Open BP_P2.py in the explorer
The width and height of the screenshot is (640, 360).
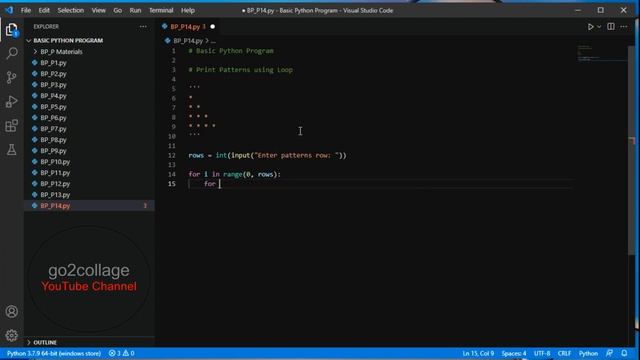coord(53,73)
